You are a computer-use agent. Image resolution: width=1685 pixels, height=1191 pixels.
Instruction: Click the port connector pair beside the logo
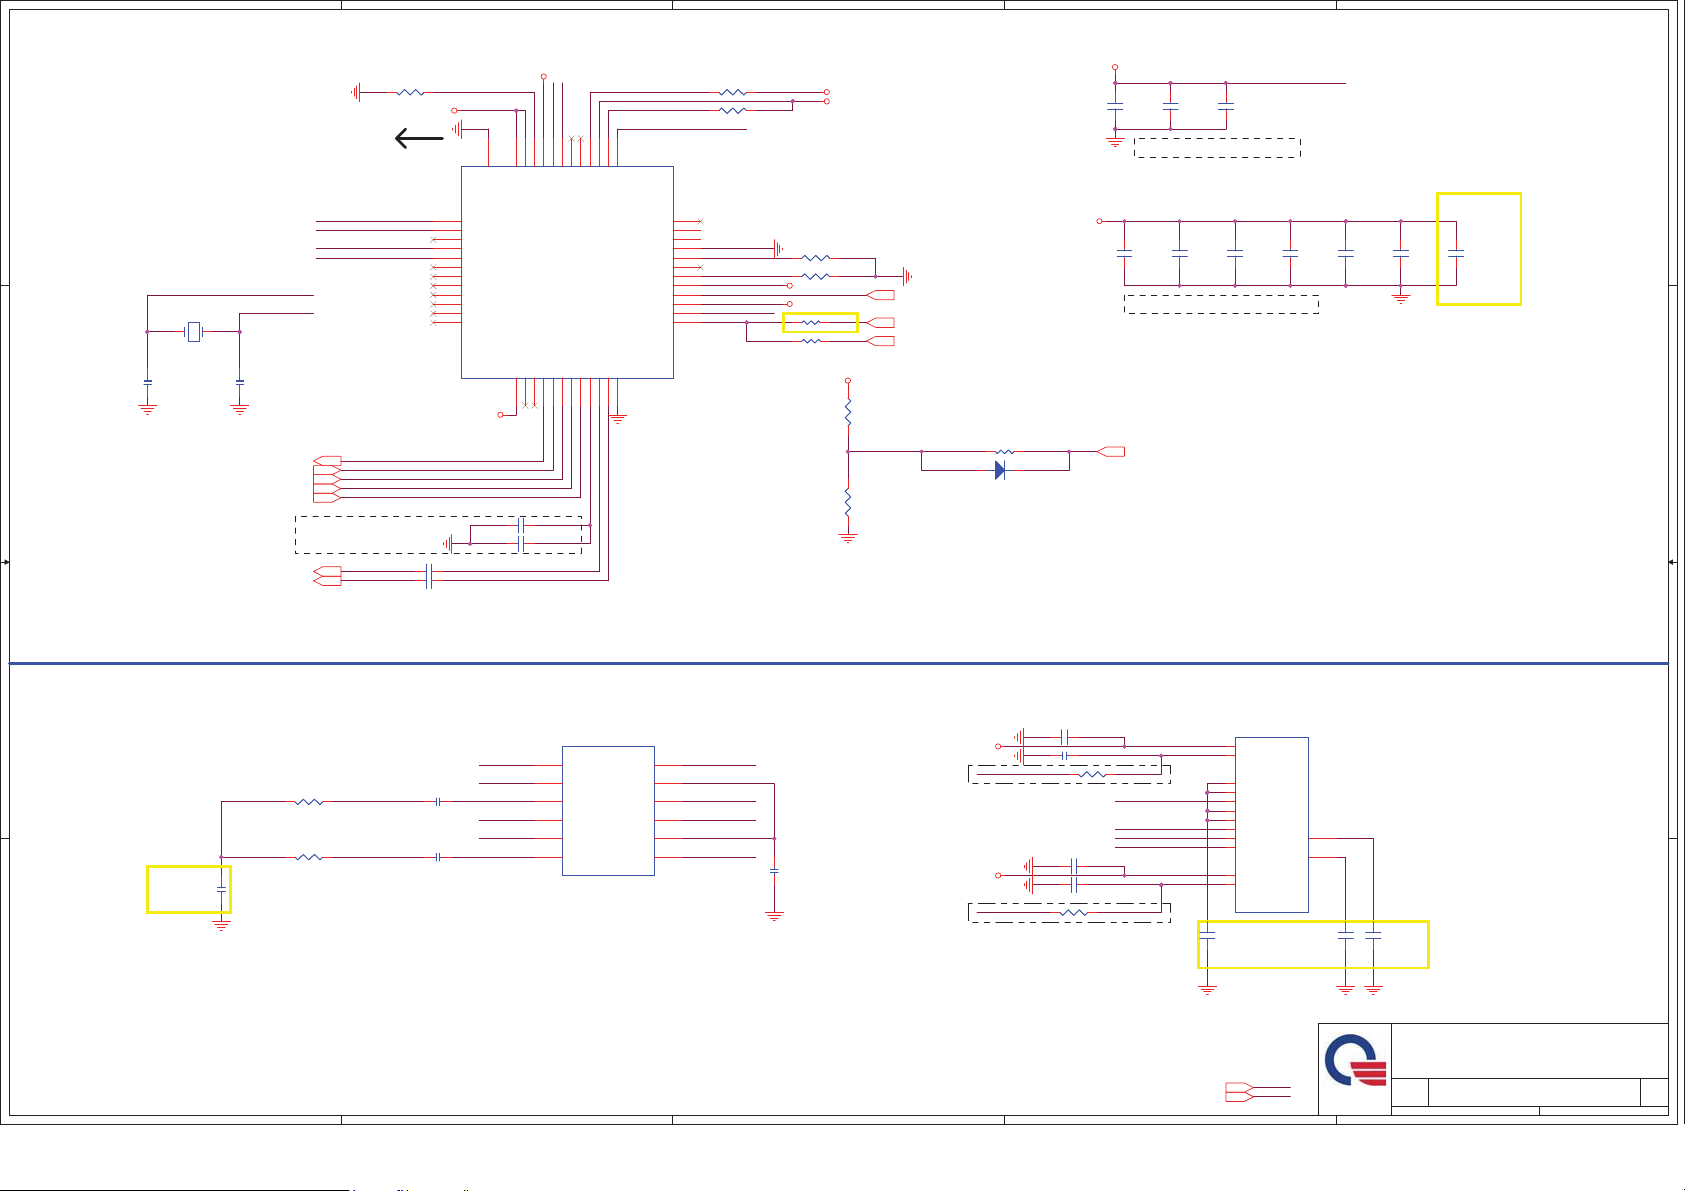1239,1092
